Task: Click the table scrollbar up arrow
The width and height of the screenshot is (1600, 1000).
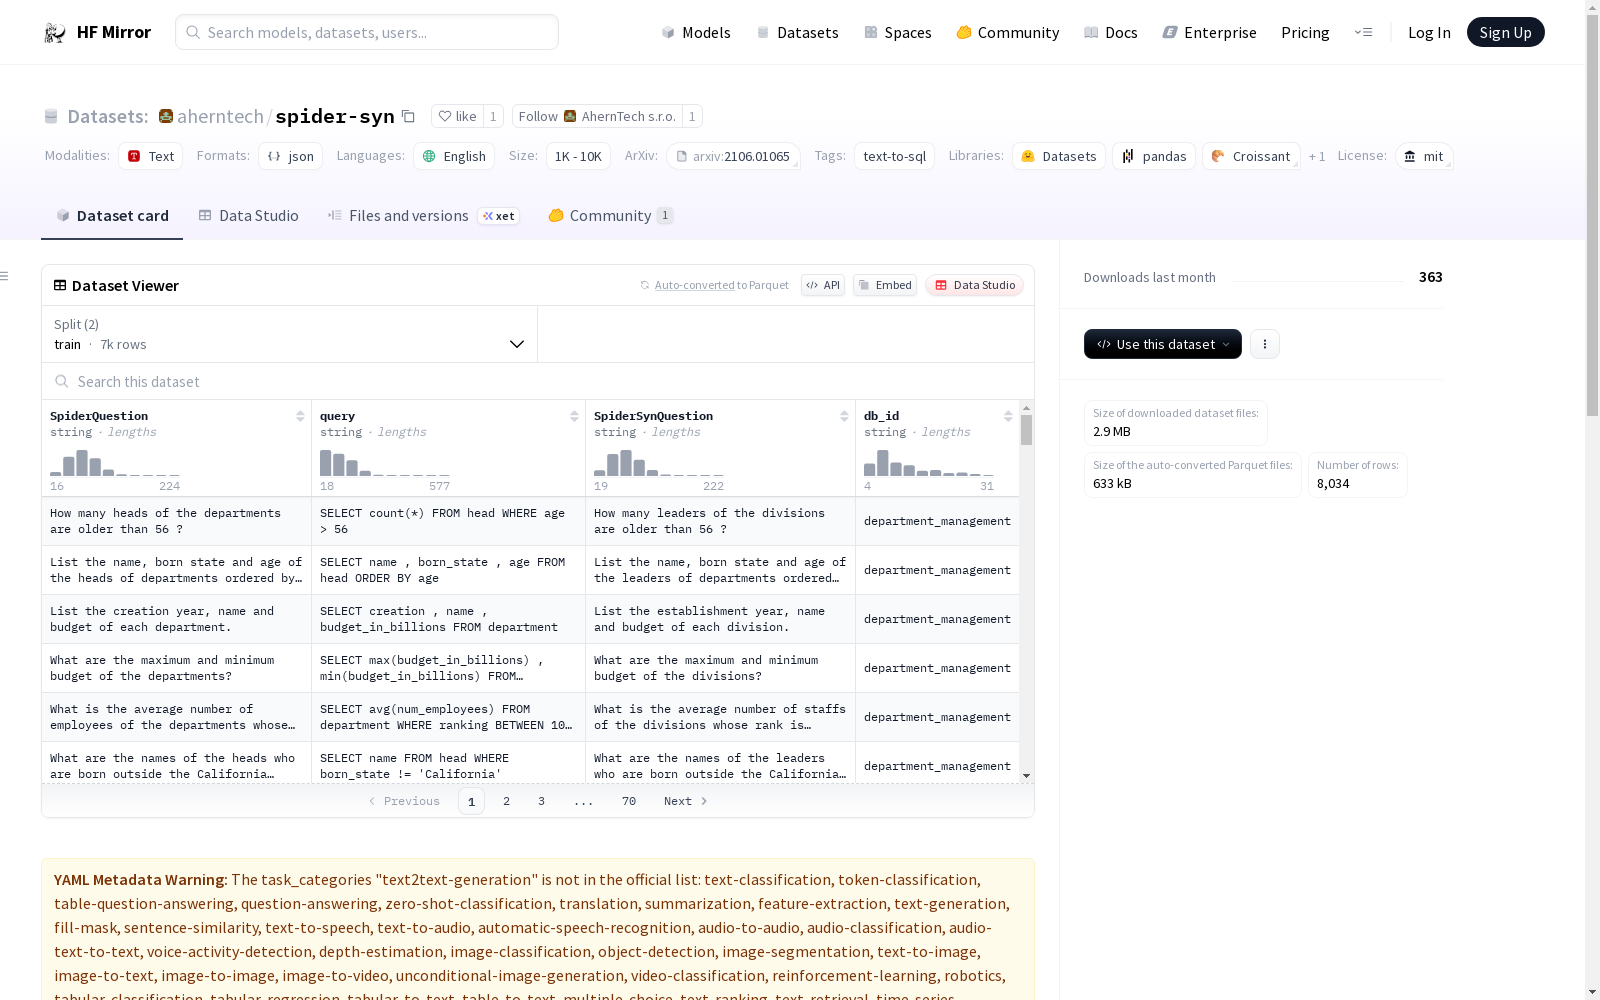Action: tap(1026, 408)
